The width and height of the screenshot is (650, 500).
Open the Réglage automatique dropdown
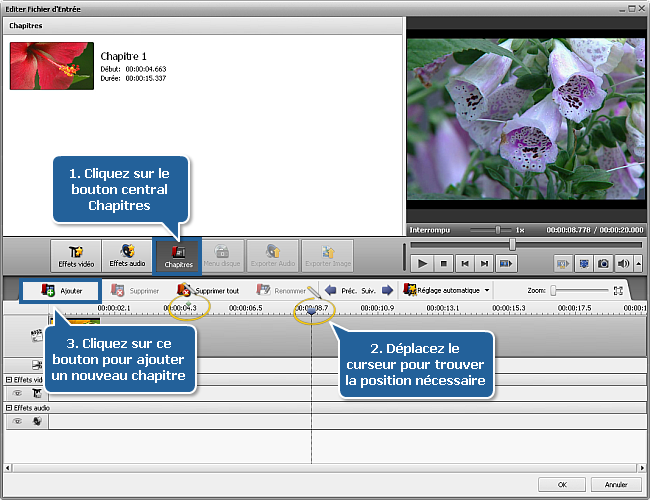point(447,291)
